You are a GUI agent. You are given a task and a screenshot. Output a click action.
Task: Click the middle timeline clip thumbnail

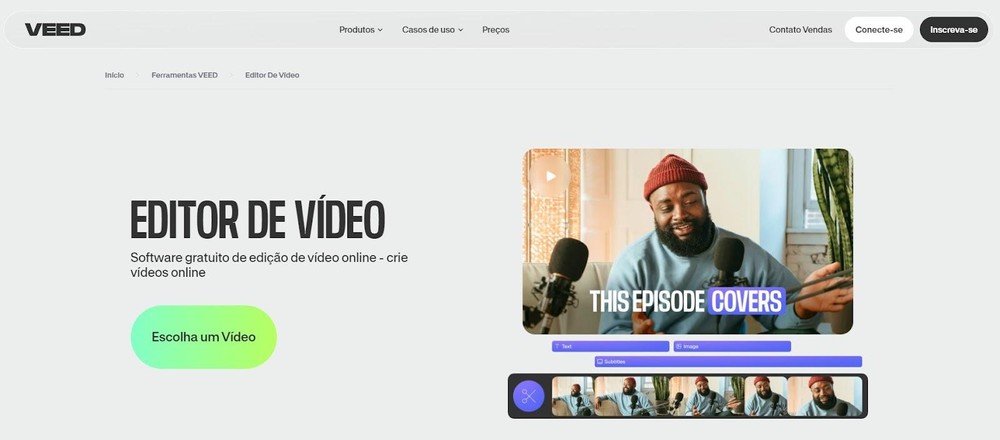click(706, 396)
